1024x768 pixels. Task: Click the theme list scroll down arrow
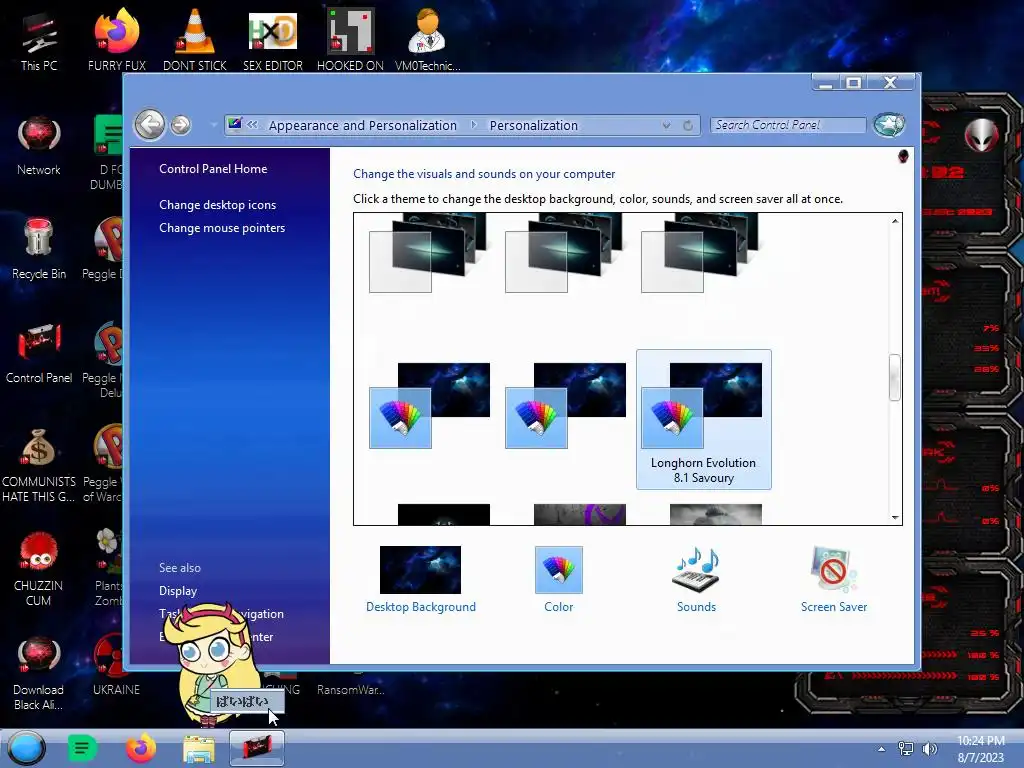pyautogui.click(x=895, y=517)
